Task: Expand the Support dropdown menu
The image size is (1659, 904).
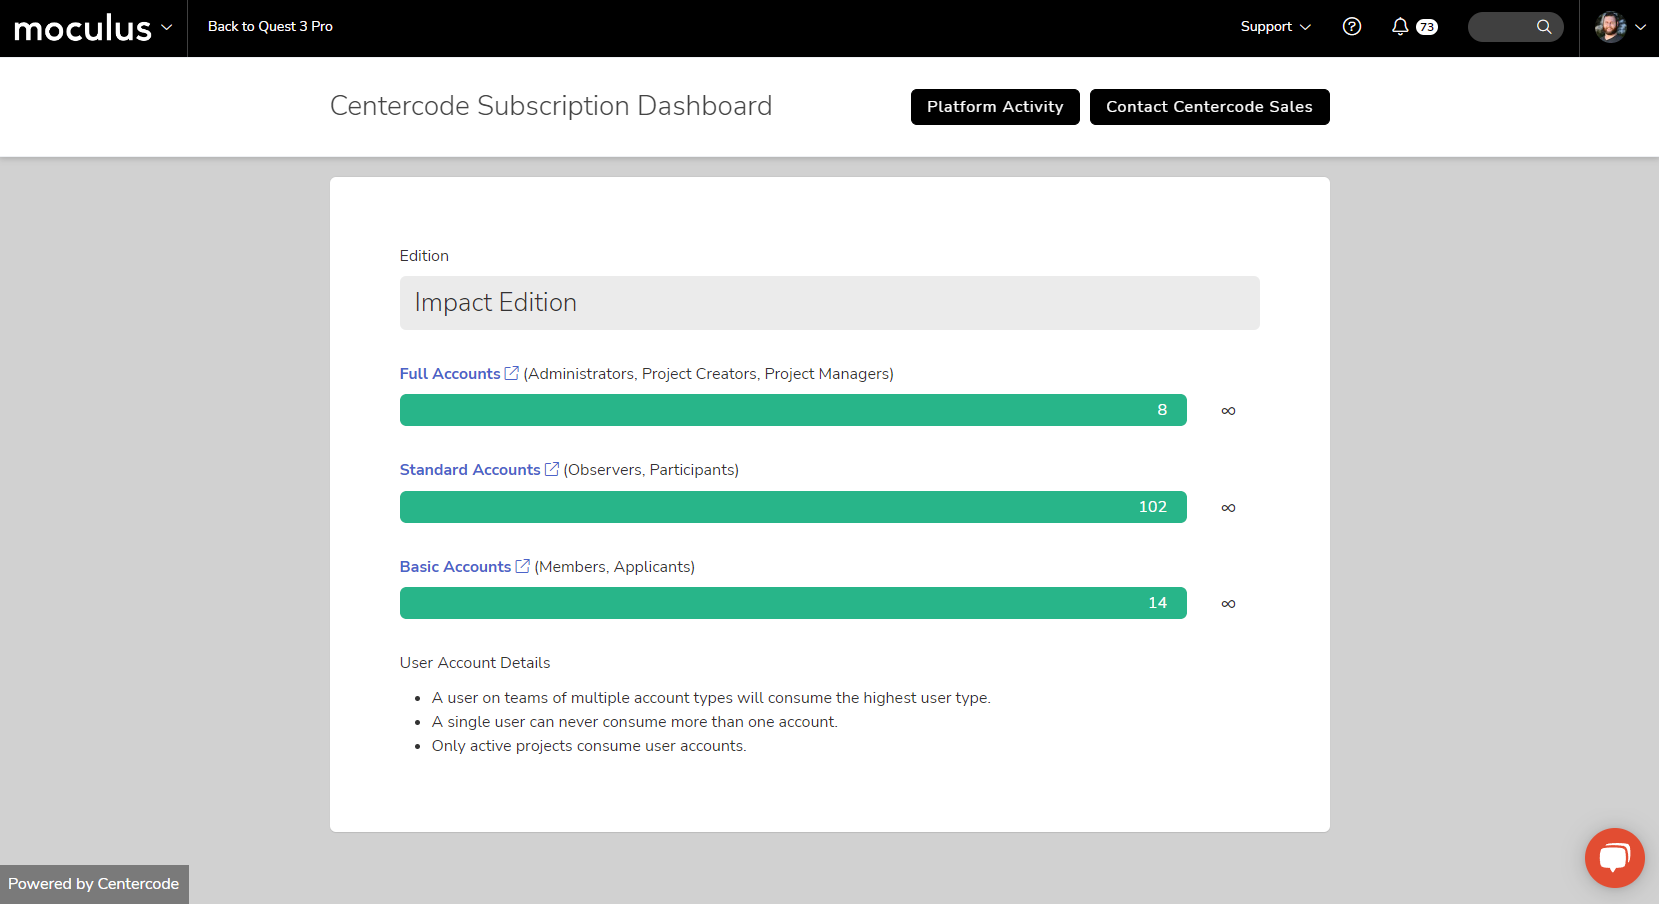Action: point(1275,27)
